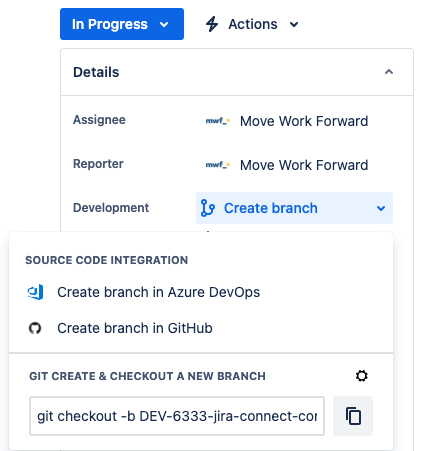The image size is (424, 451).
Task: Click Move Work Forward assignee name
Action: 304,121
